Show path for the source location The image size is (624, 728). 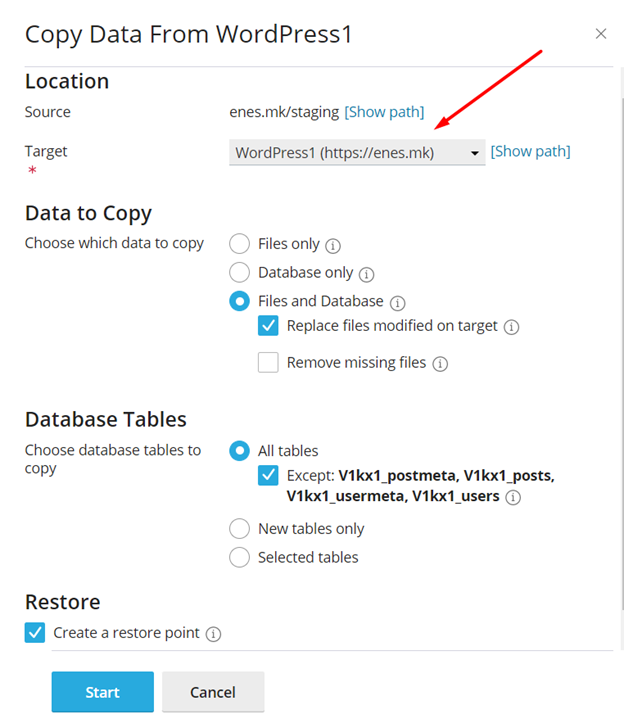point(384,112)
